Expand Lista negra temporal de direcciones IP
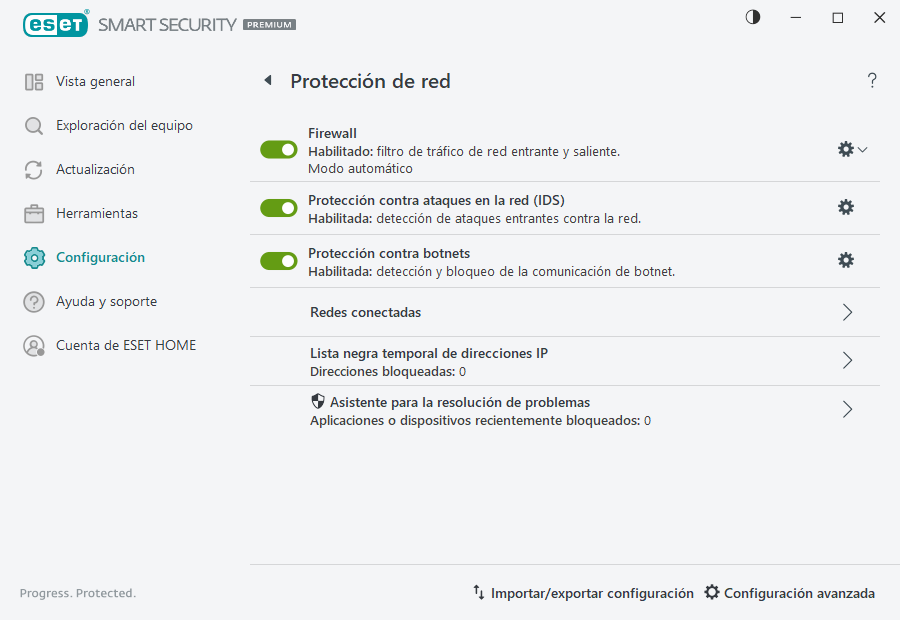Viewport: 900px width, 620px height. tap(847, 361)
